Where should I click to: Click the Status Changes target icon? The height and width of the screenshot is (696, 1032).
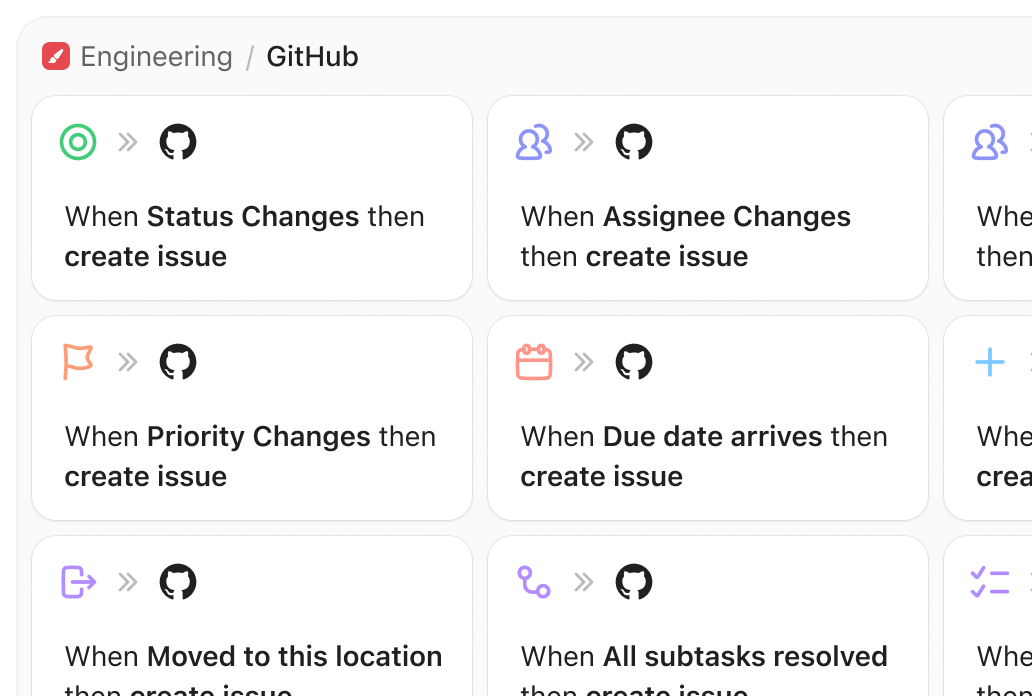(80, 142)
